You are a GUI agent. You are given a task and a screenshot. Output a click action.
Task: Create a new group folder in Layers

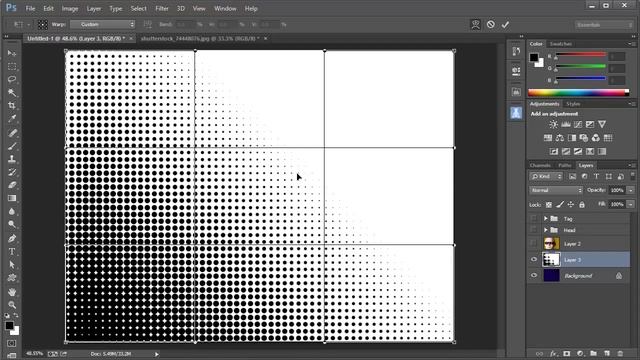(x=593, y=353)
